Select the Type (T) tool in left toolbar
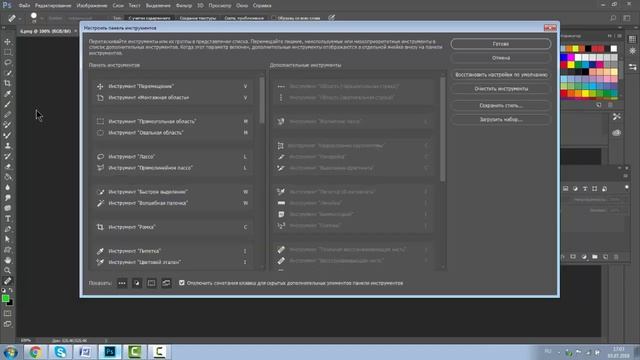 pos(8,218)
